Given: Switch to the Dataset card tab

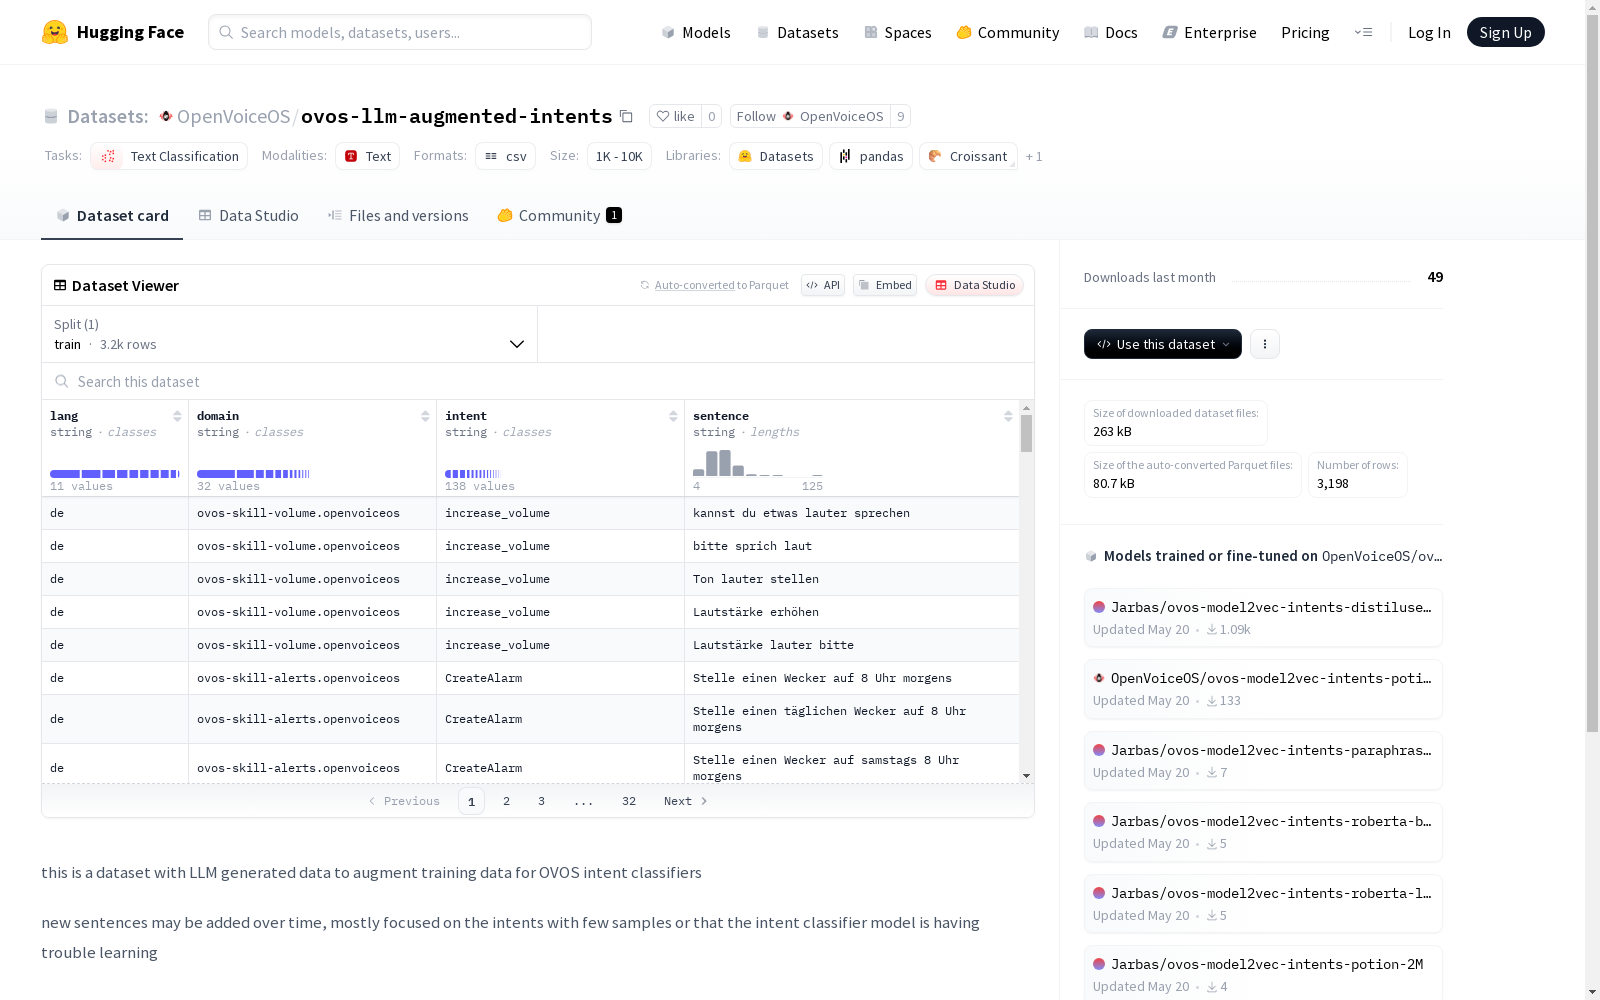Looking at the screenshot, I should [112, 216].
